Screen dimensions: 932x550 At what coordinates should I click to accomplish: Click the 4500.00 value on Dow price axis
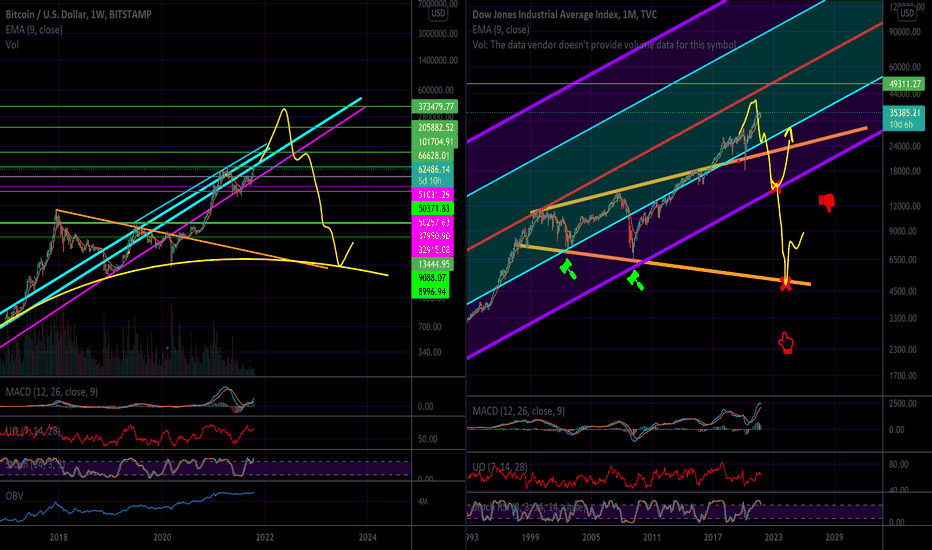903,291
